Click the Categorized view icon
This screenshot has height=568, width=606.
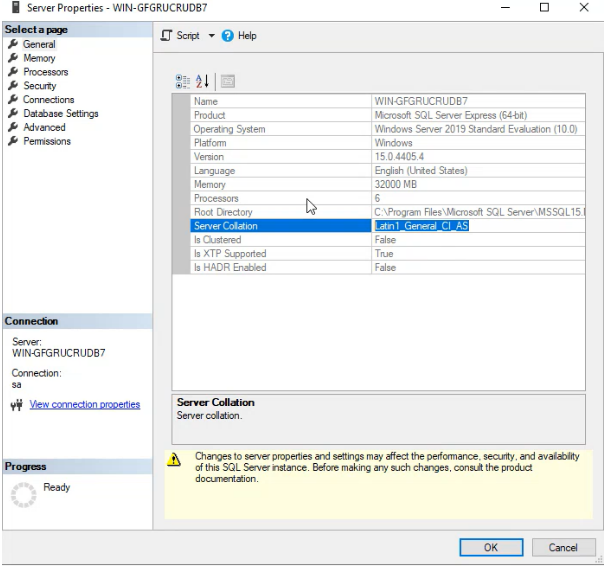182,82
